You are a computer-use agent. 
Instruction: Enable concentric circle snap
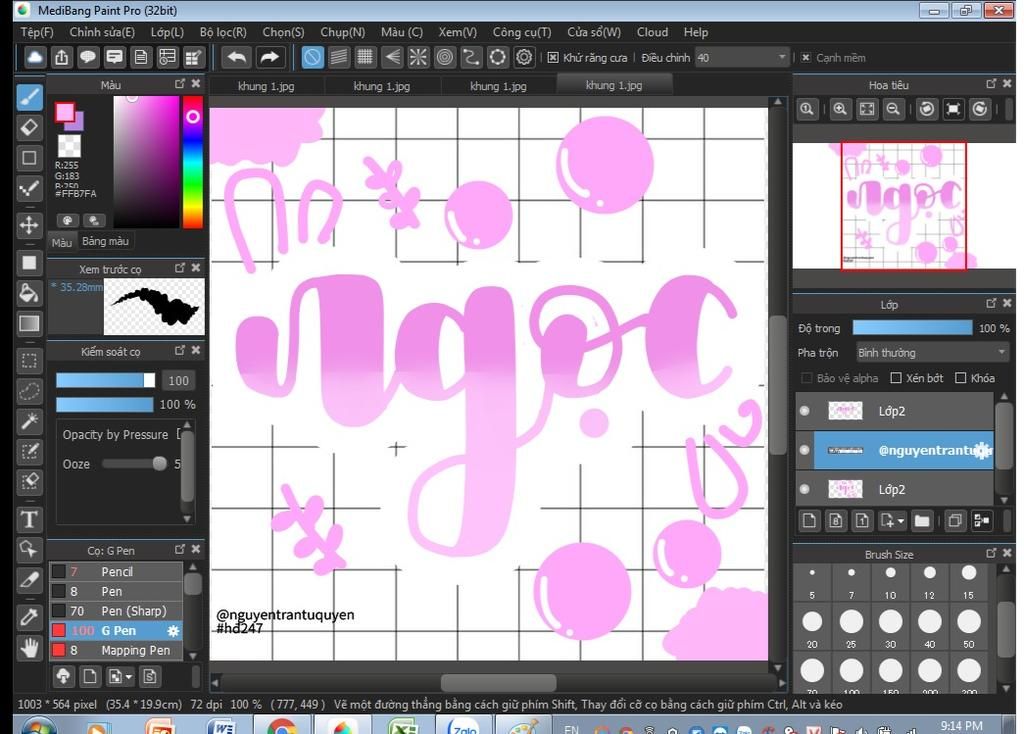pyautogui.click(x=444, y=57)
